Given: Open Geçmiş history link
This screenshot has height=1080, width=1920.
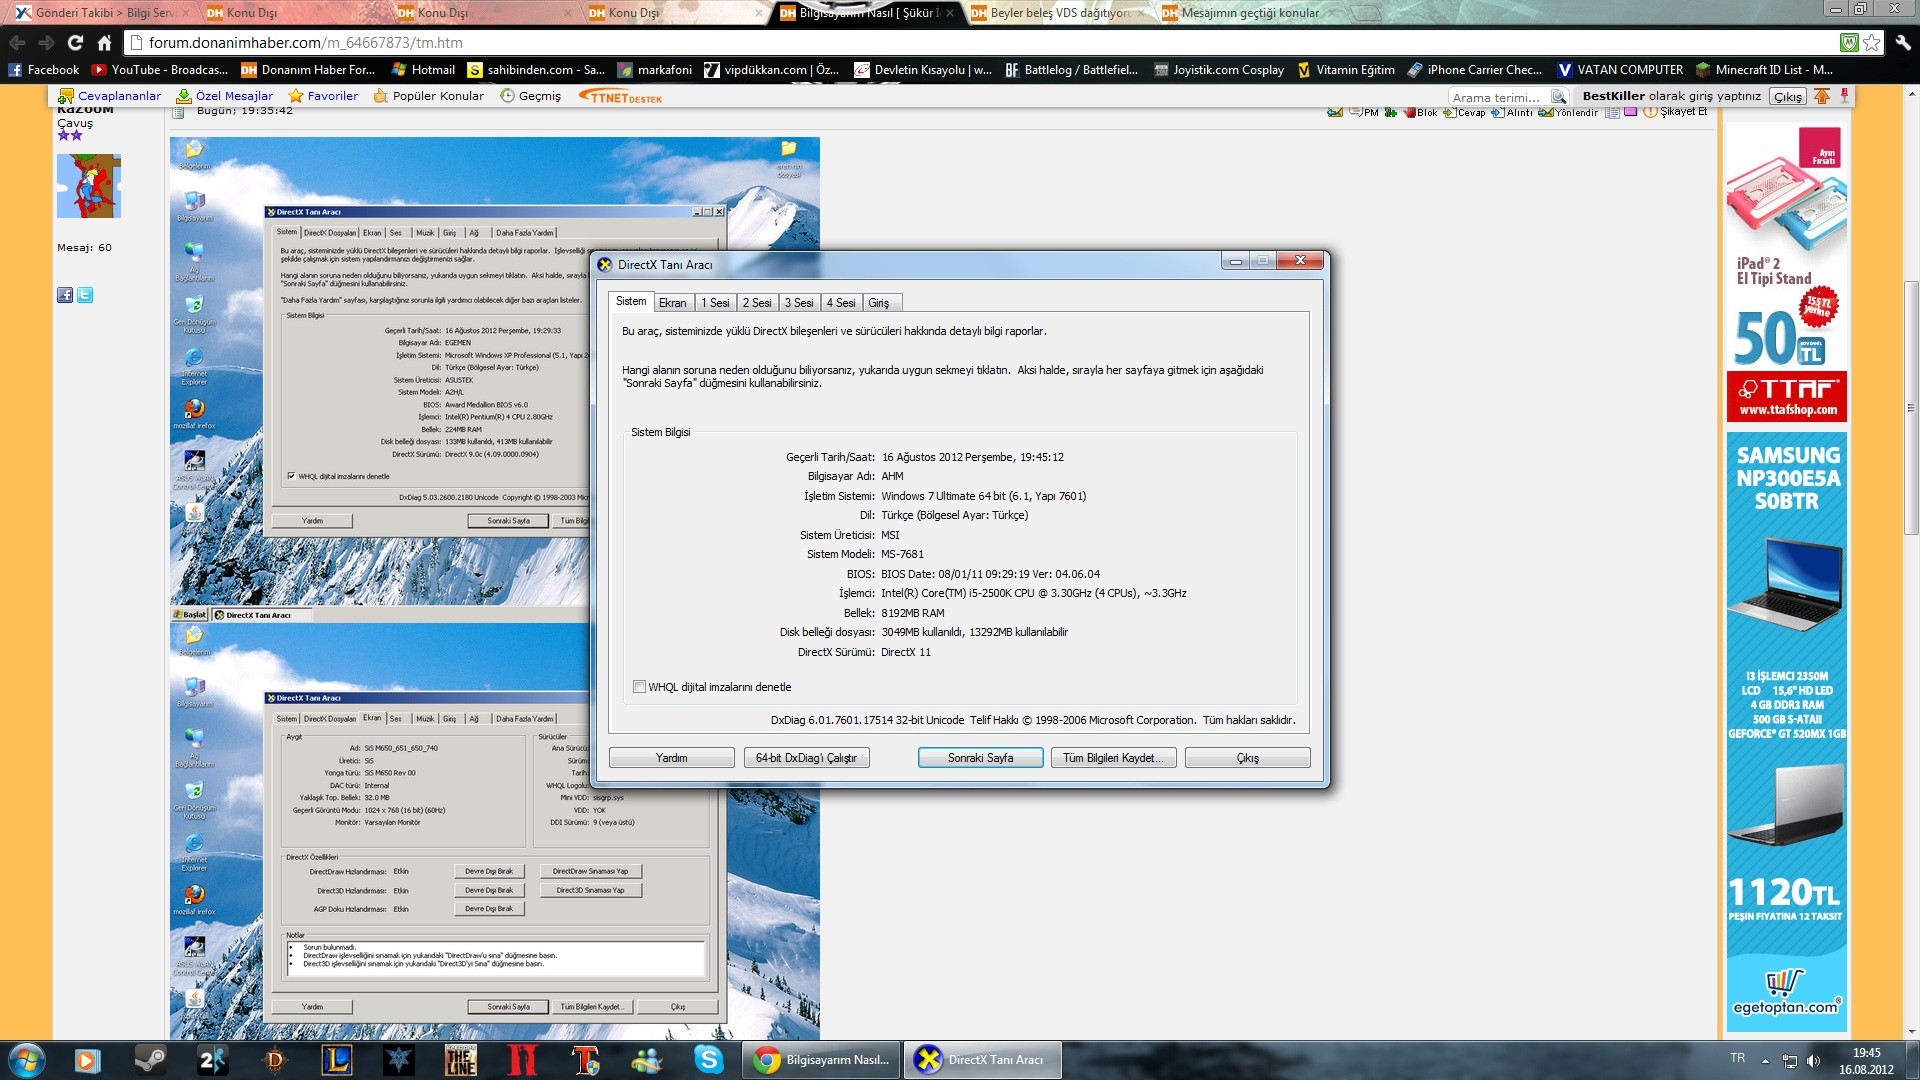Looking at the screenshot, I should (x=531, y=96).
